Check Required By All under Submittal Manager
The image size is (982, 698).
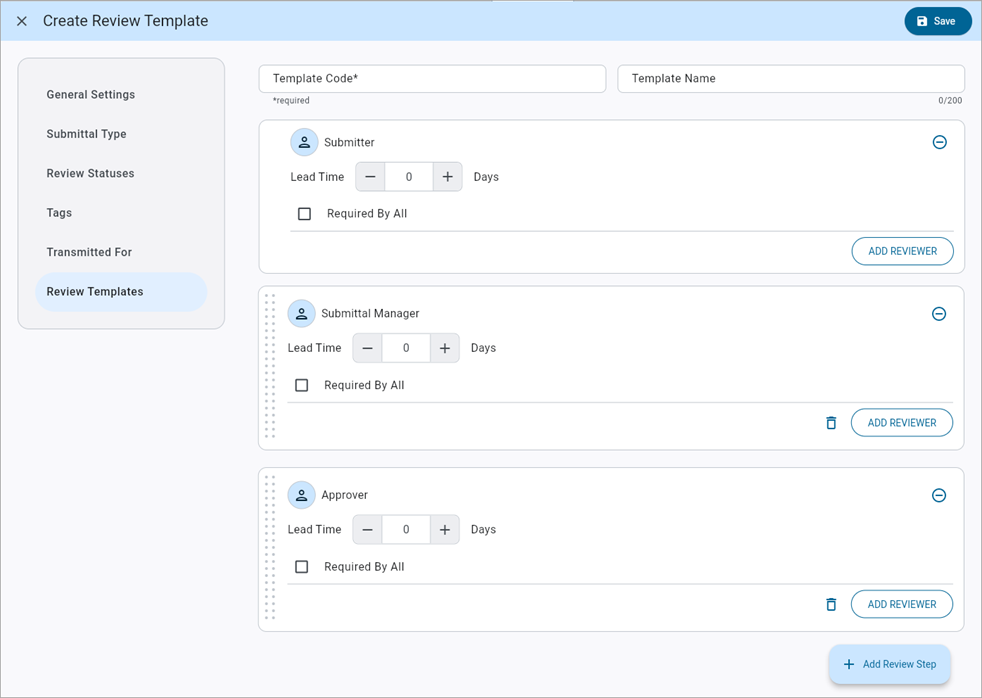coord(301,384)
